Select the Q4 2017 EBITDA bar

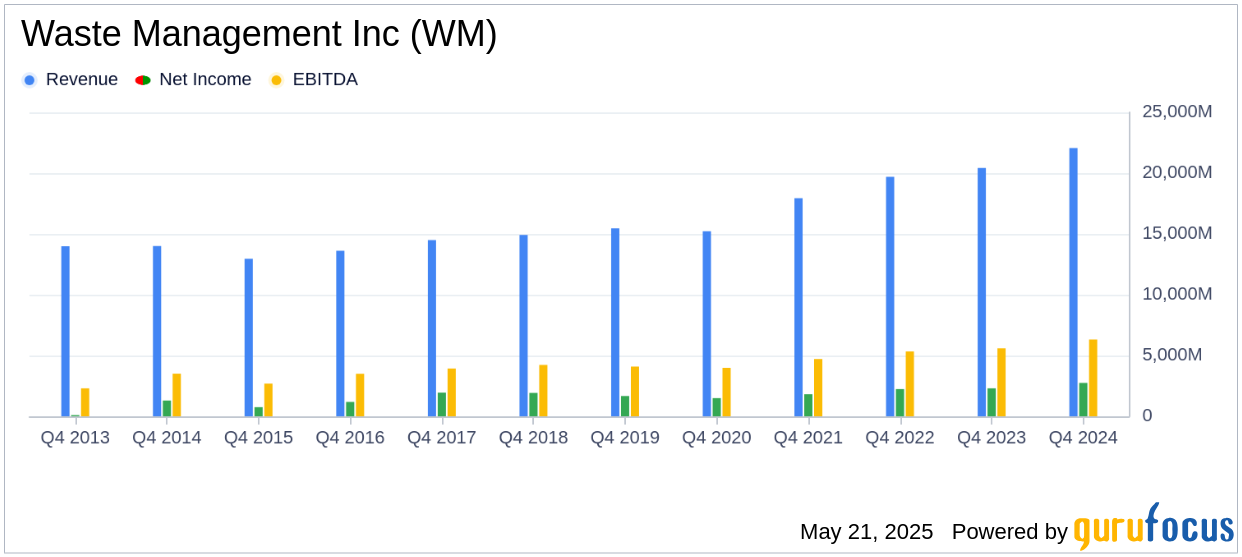click(x=452, y=393)
